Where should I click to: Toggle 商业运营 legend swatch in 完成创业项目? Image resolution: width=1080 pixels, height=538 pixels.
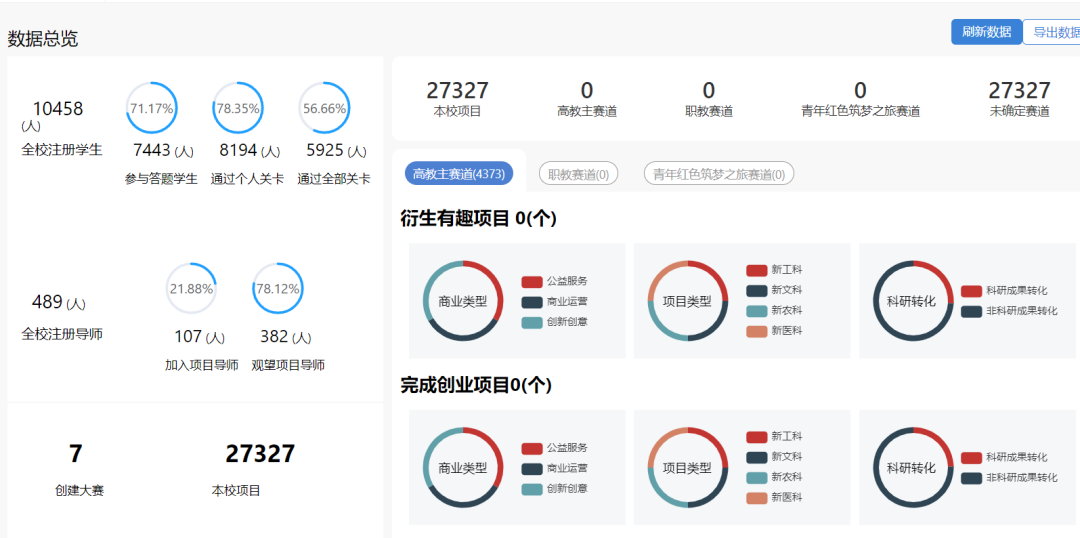(x=532, y=468)
